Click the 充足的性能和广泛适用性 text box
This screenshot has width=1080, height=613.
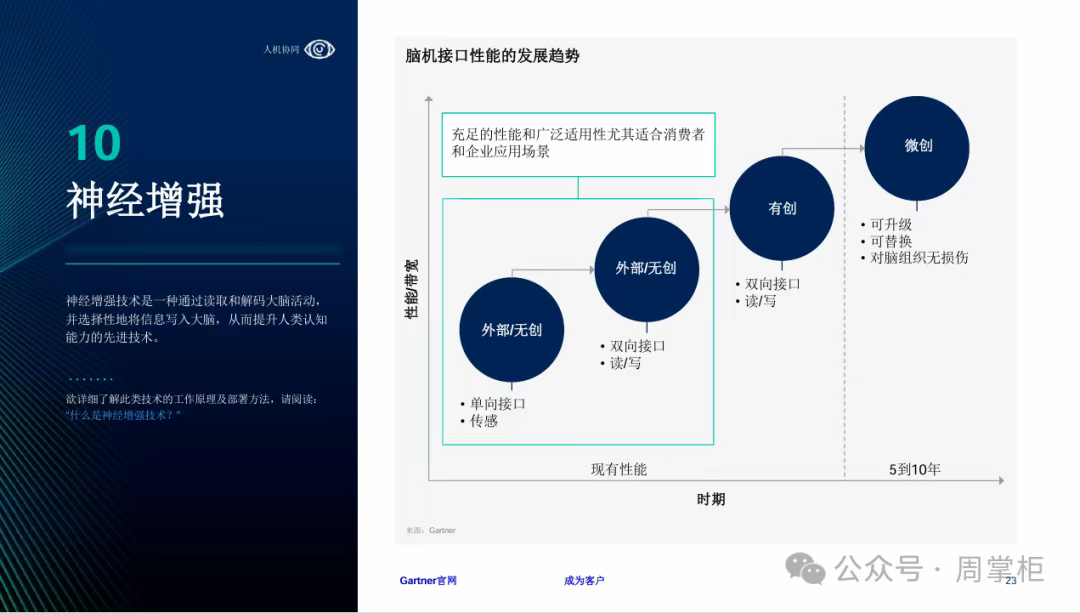[578, 143]
